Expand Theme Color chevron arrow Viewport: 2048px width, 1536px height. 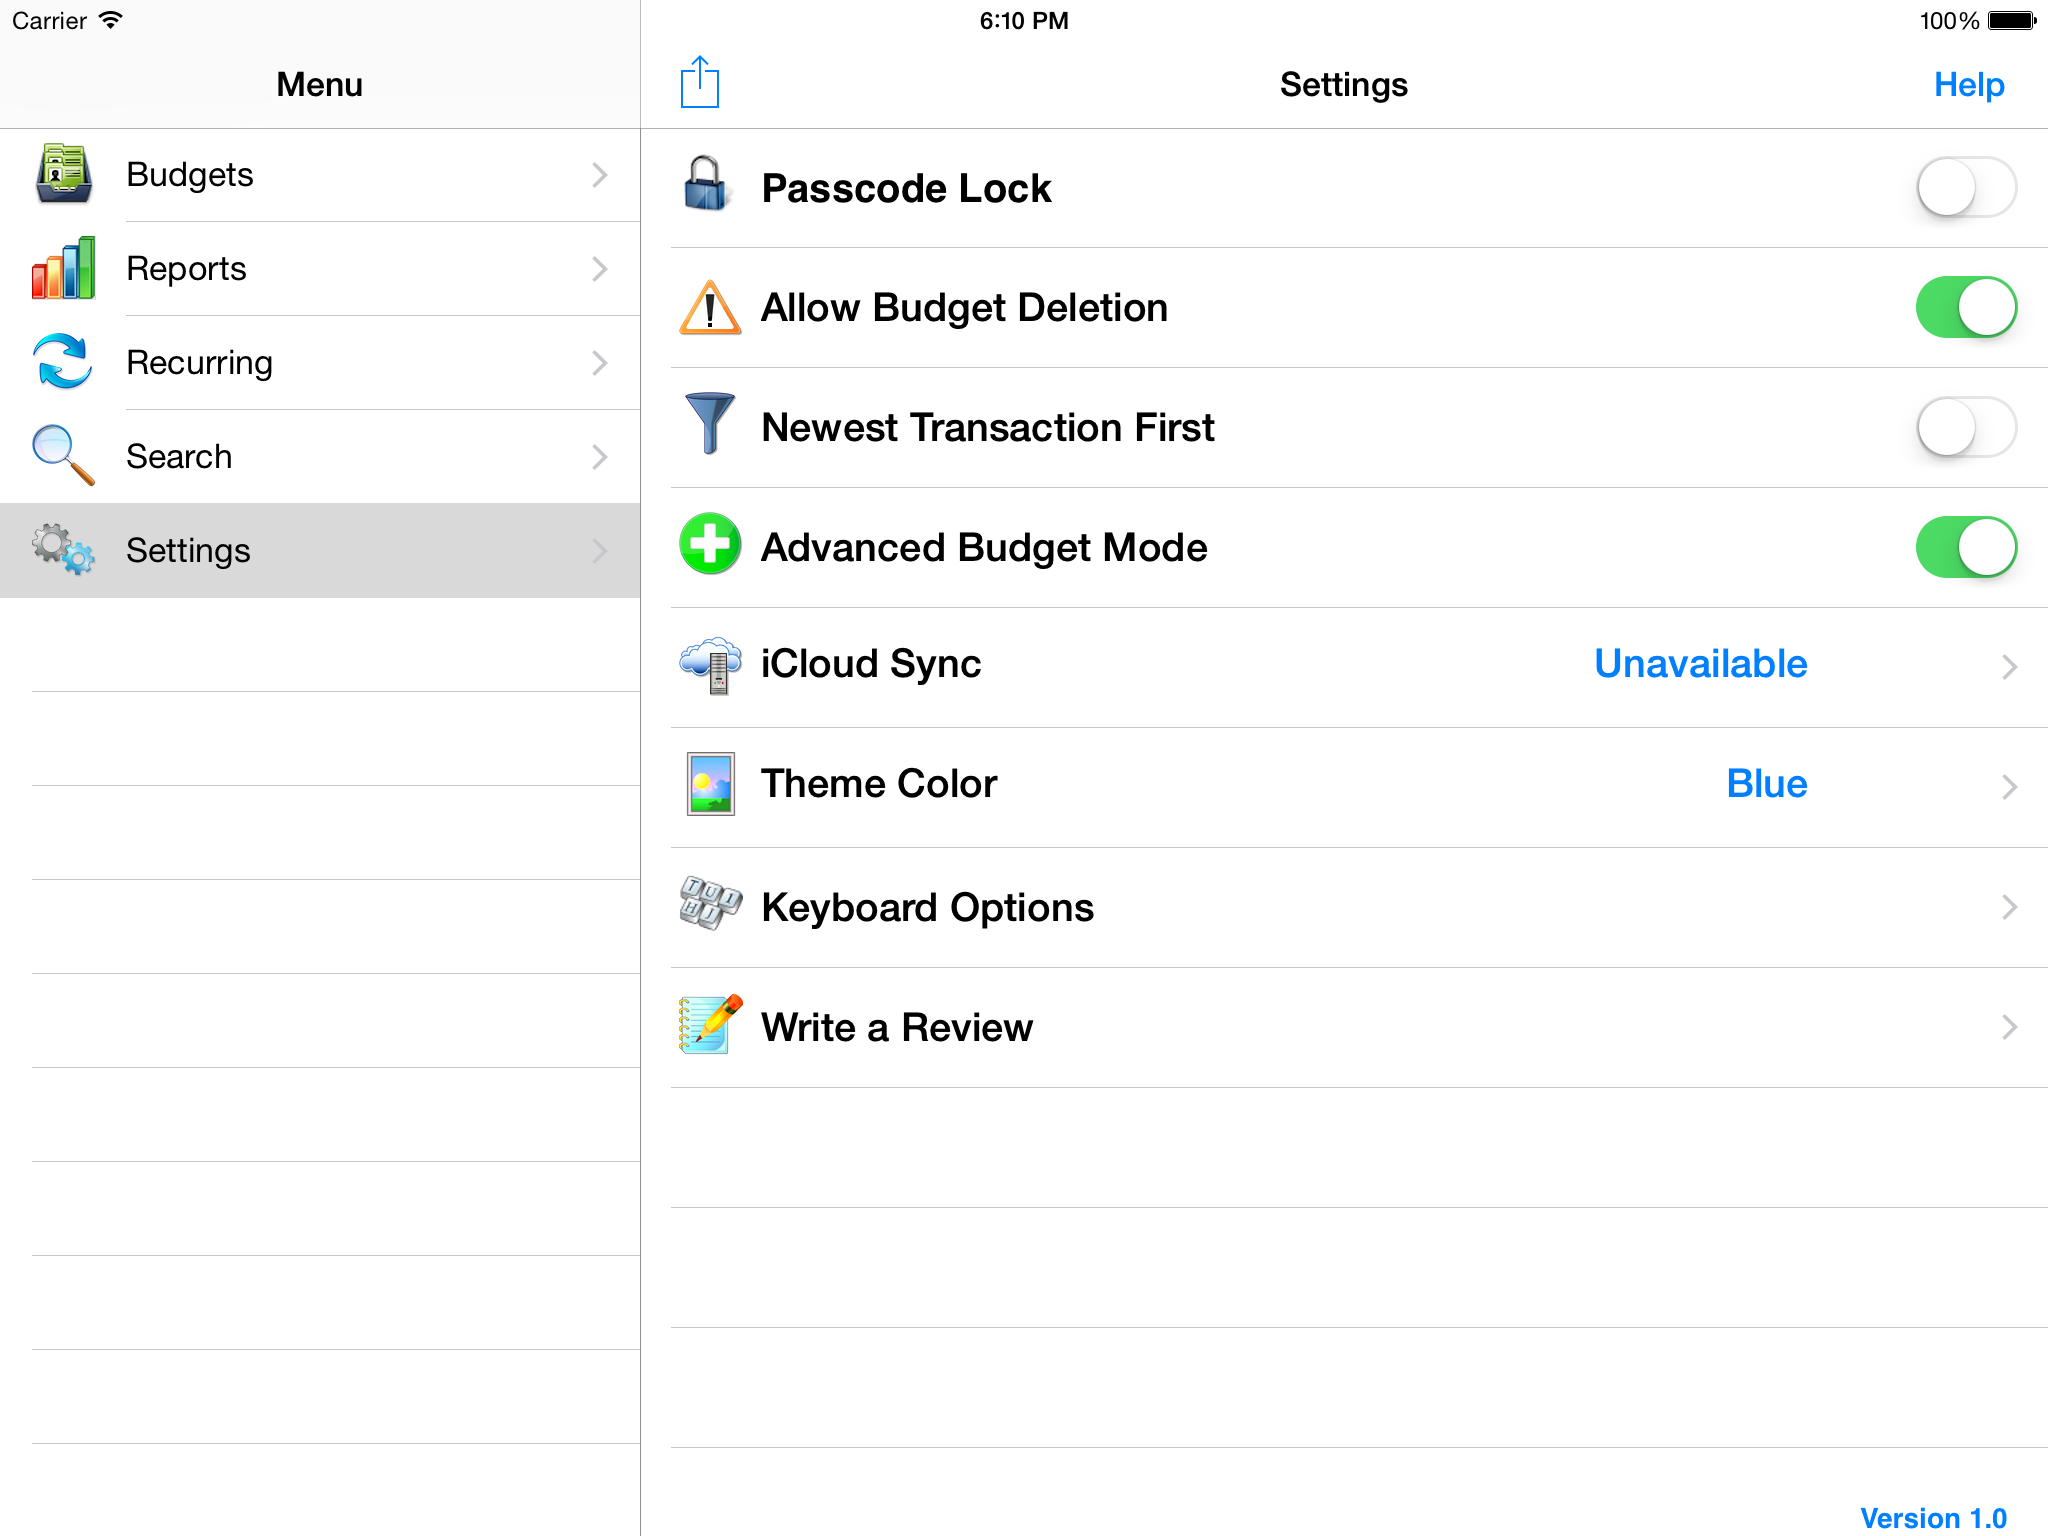2009,787
